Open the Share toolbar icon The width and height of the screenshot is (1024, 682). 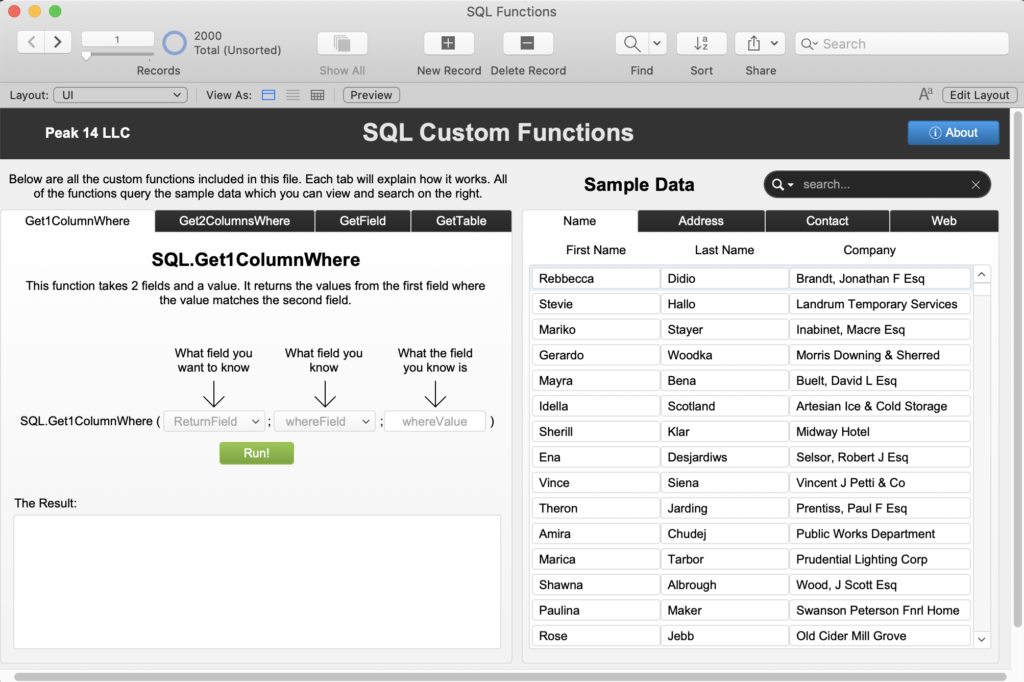coord(753,43)
